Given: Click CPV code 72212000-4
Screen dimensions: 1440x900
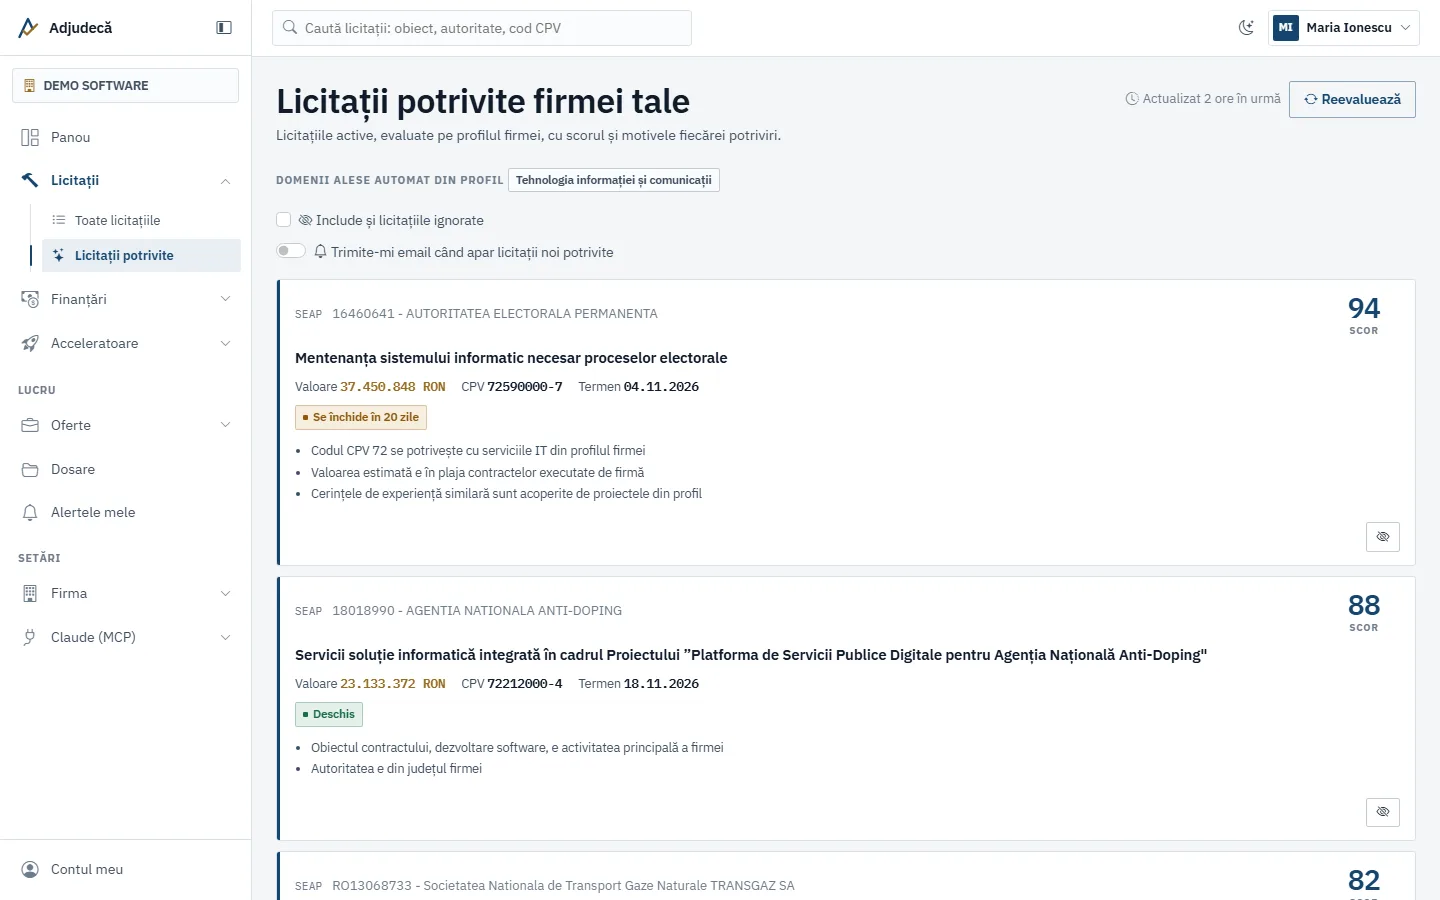Looking at the screenshot, I should 525,684.
